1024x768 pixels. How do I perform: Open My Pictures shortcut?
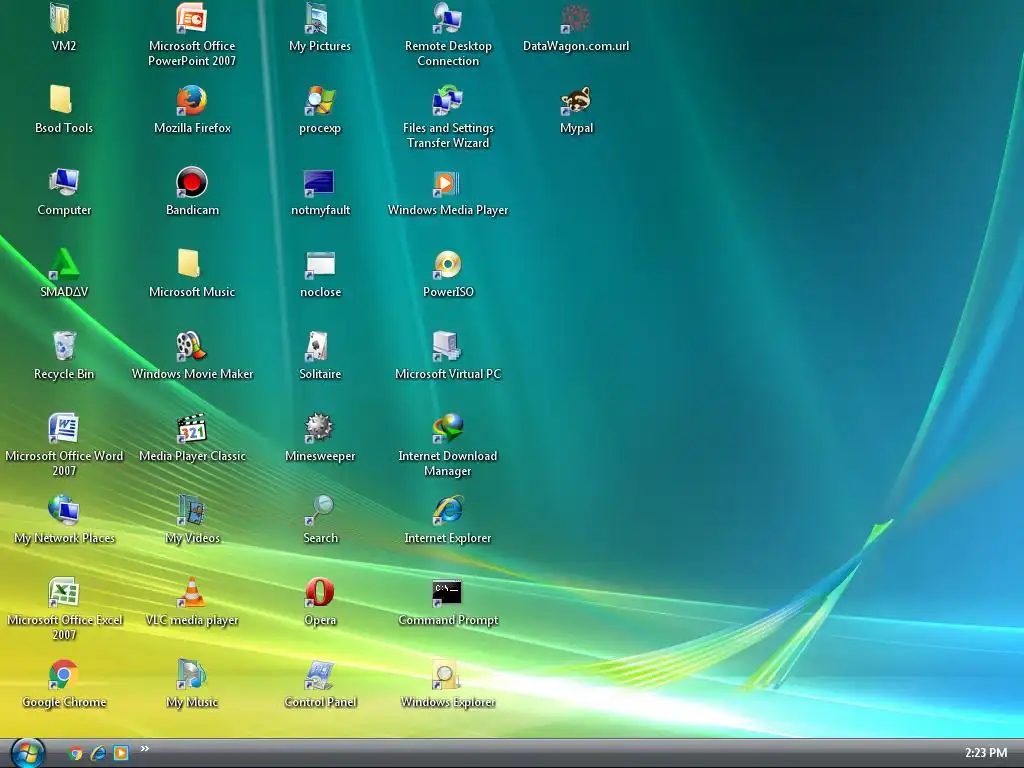pyautogui.click(x=319, y=18)
